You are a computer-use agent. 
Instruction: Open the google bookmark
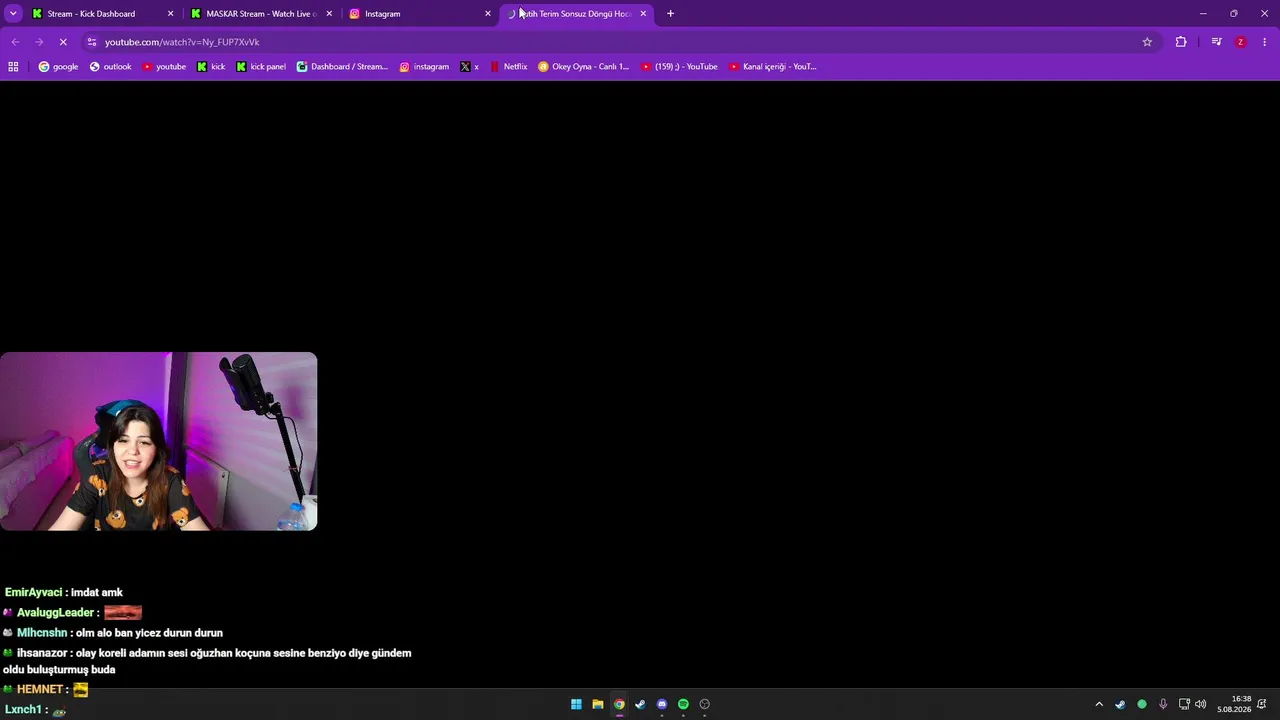pyautogui.click(x=58, y=67)
